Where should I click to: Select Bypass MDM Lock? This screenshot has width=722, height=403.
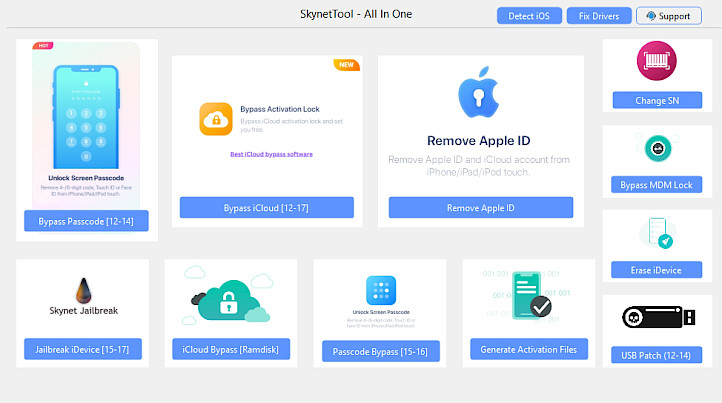click(x=656, y=185)
